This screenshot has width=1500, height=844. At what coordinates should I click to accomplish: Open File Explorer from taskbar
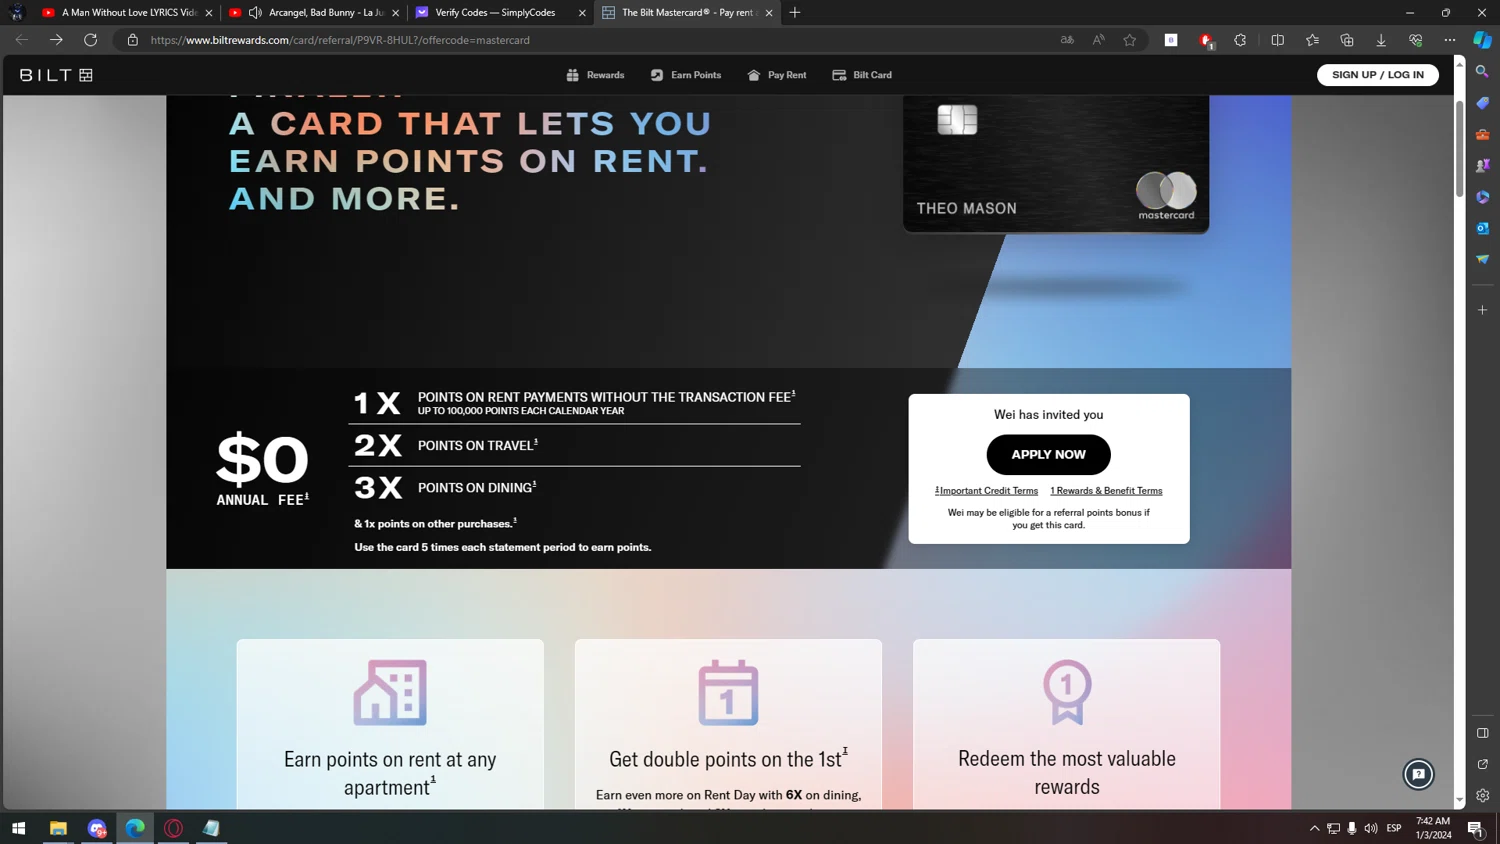(58, 828)
